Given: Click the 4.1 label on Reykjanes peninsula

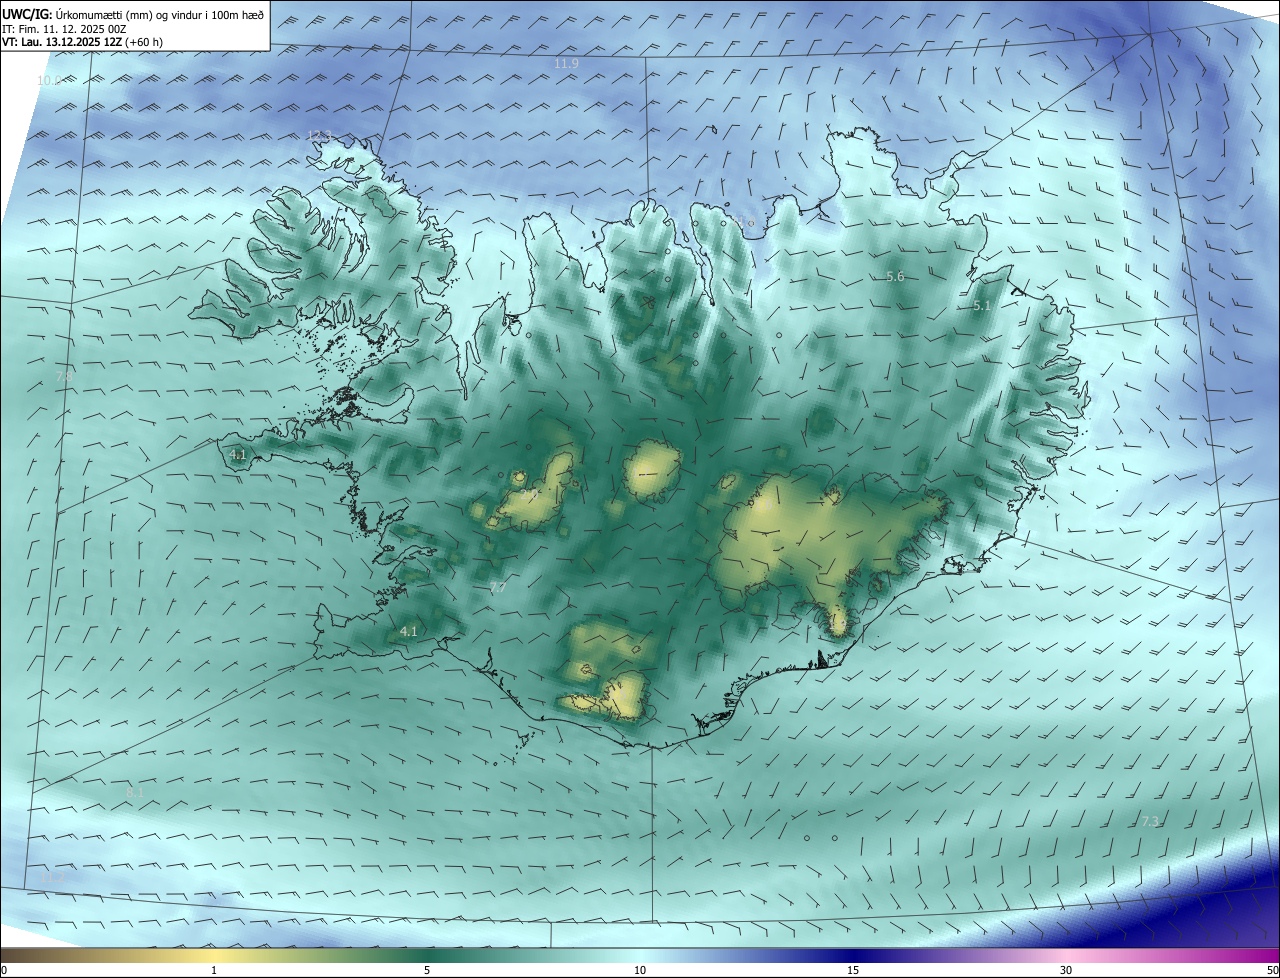Looking at the screenshot, I should 408,631.
